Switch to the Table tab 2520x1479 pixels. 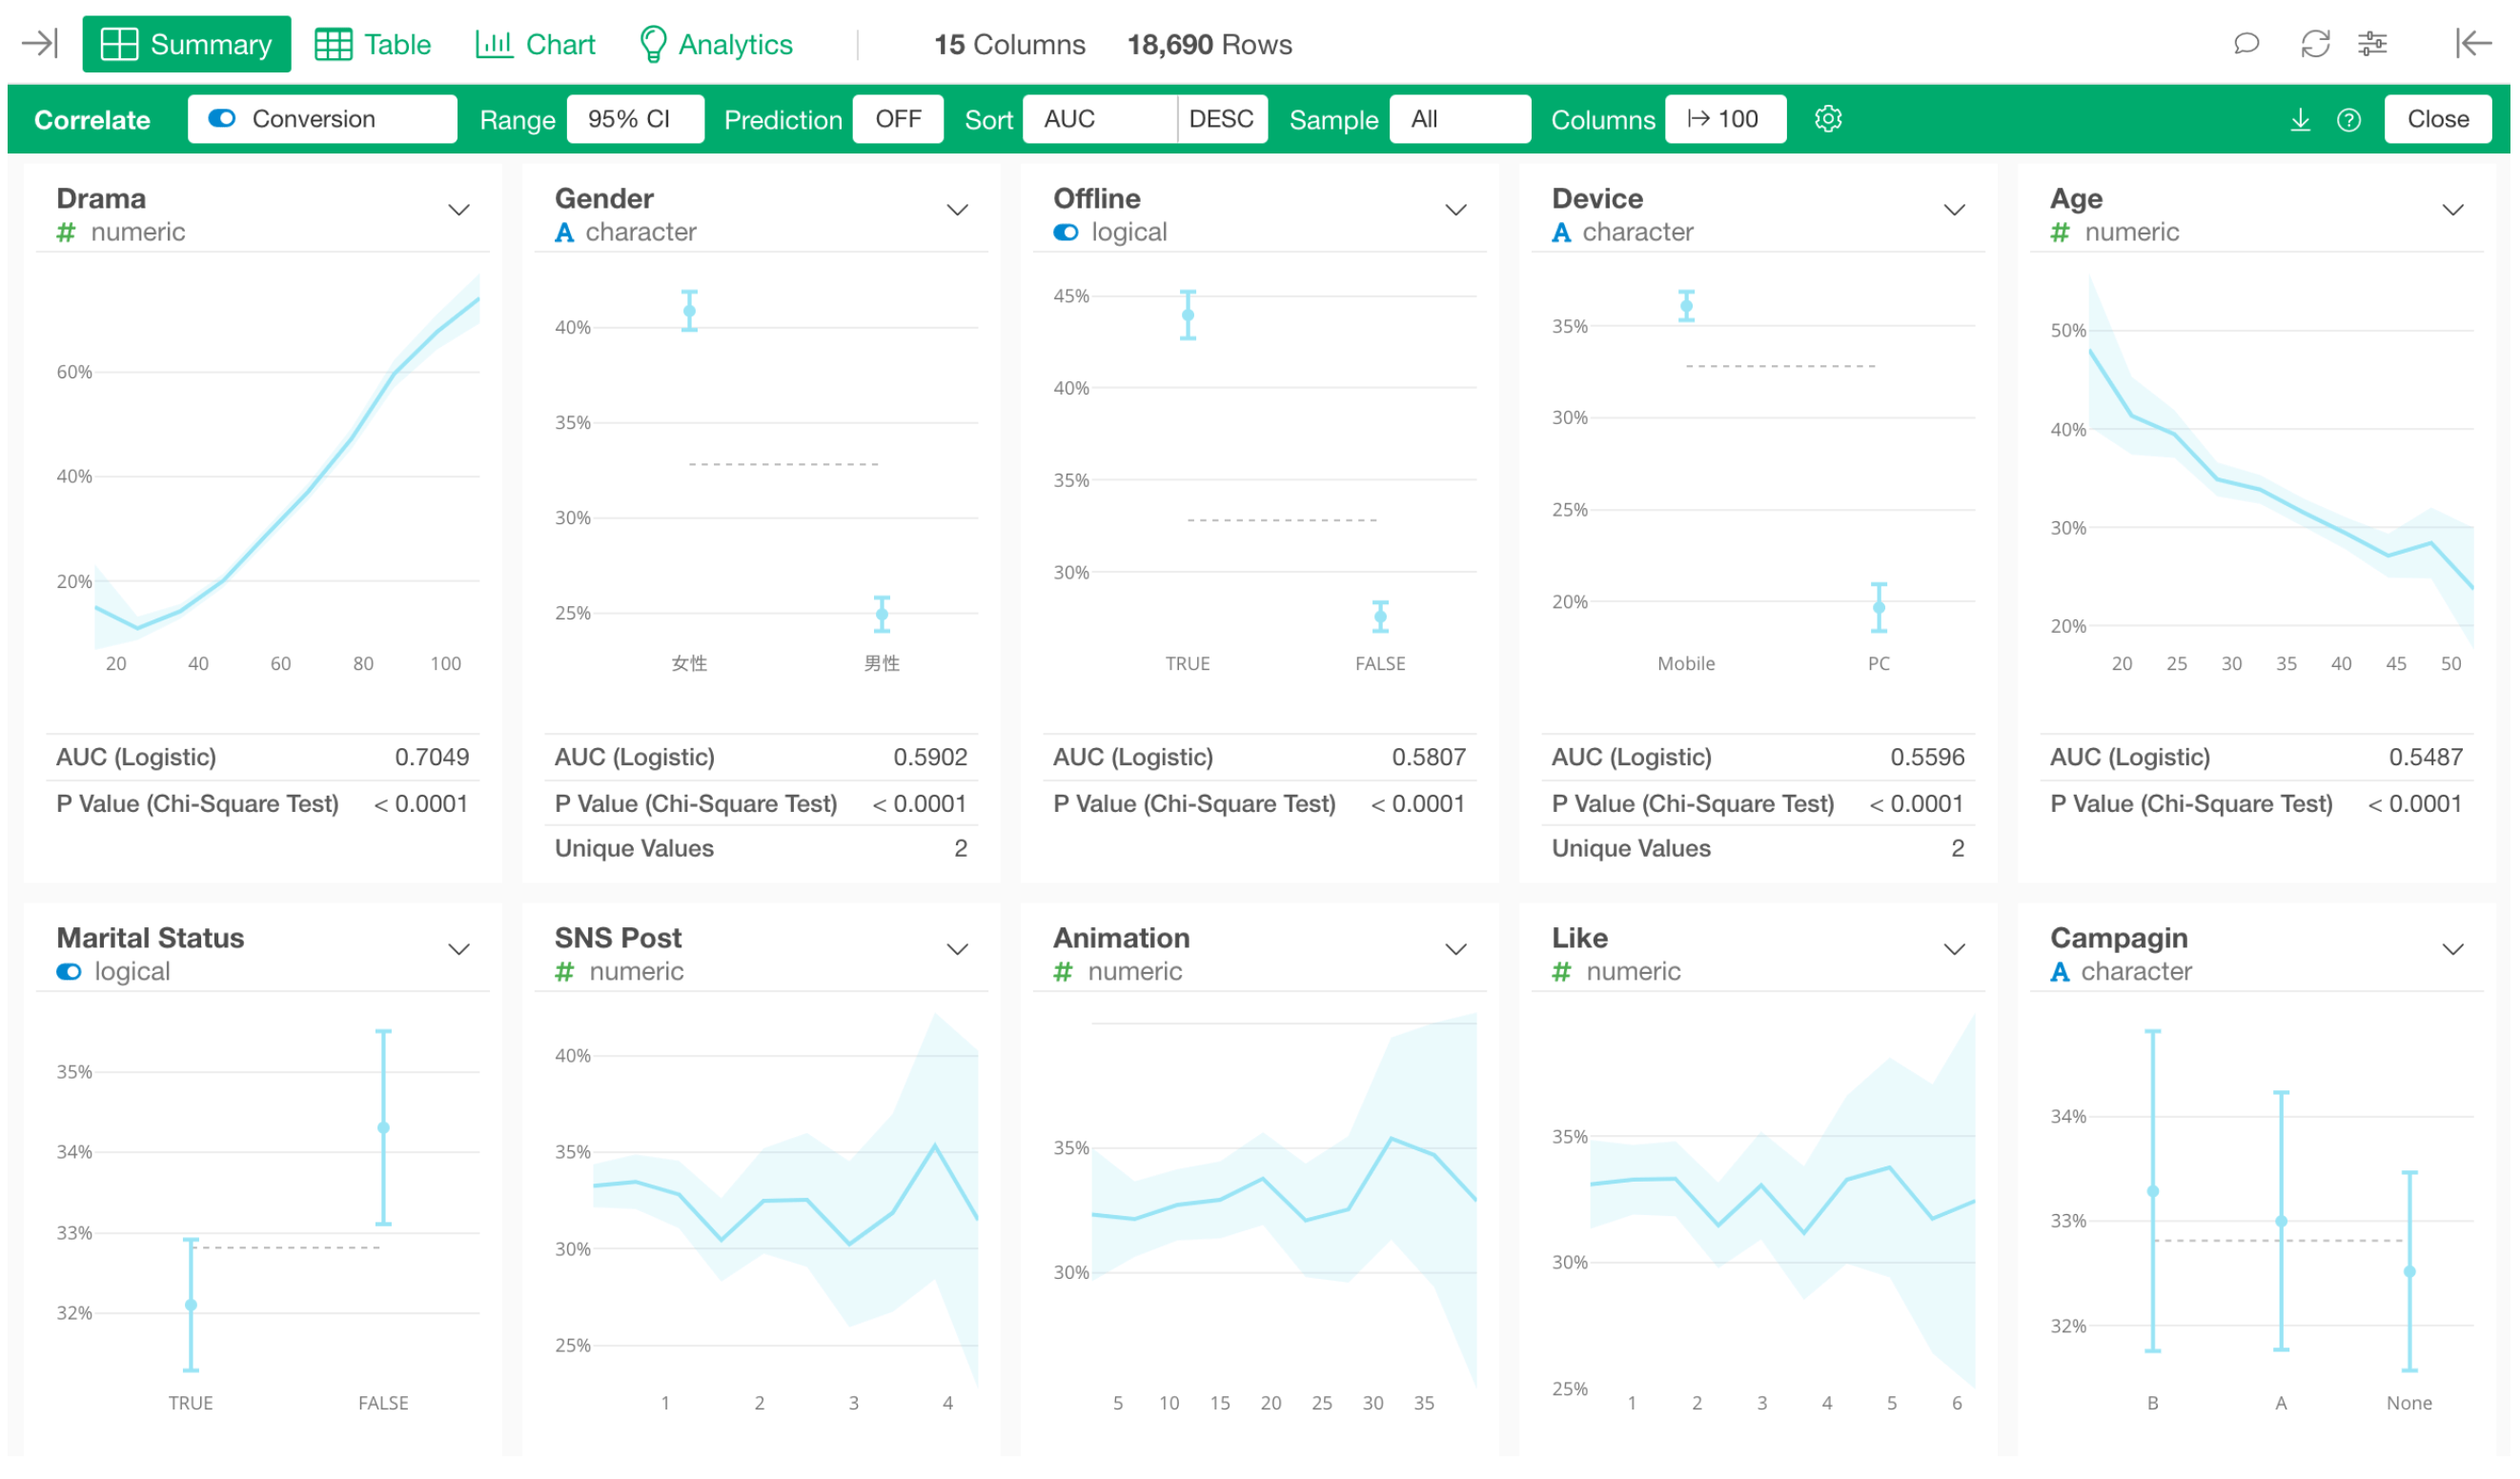click(373, 44)
